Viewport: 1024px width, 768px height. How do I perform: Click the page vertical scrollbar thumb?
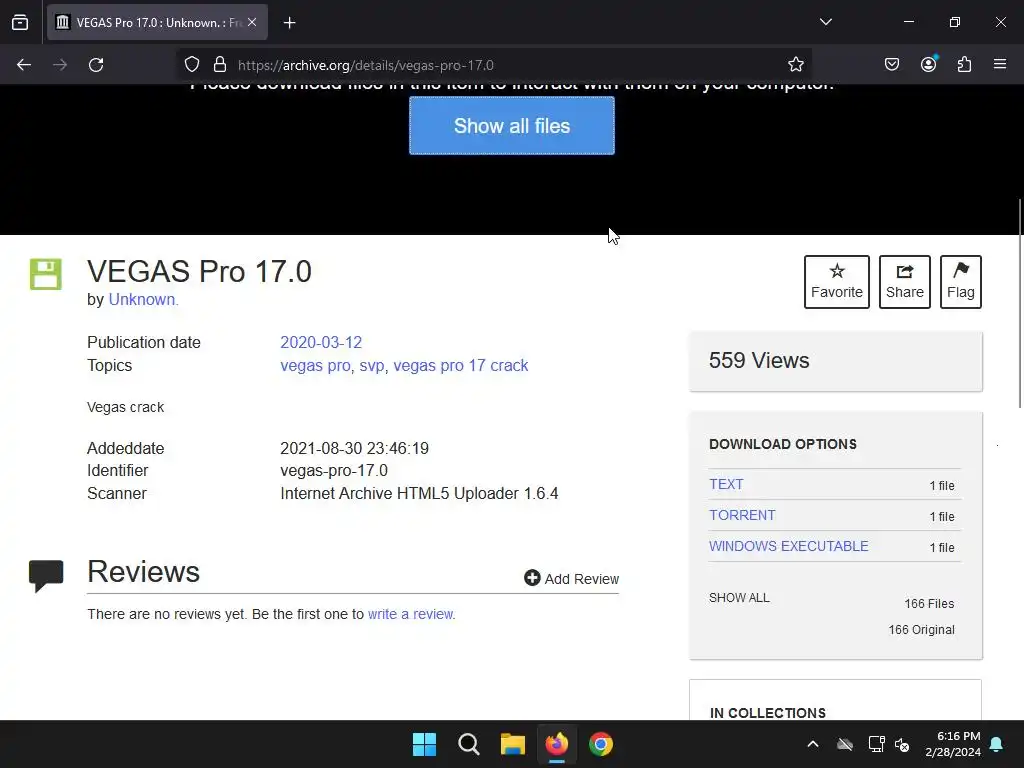click(x=1020, y=304)
